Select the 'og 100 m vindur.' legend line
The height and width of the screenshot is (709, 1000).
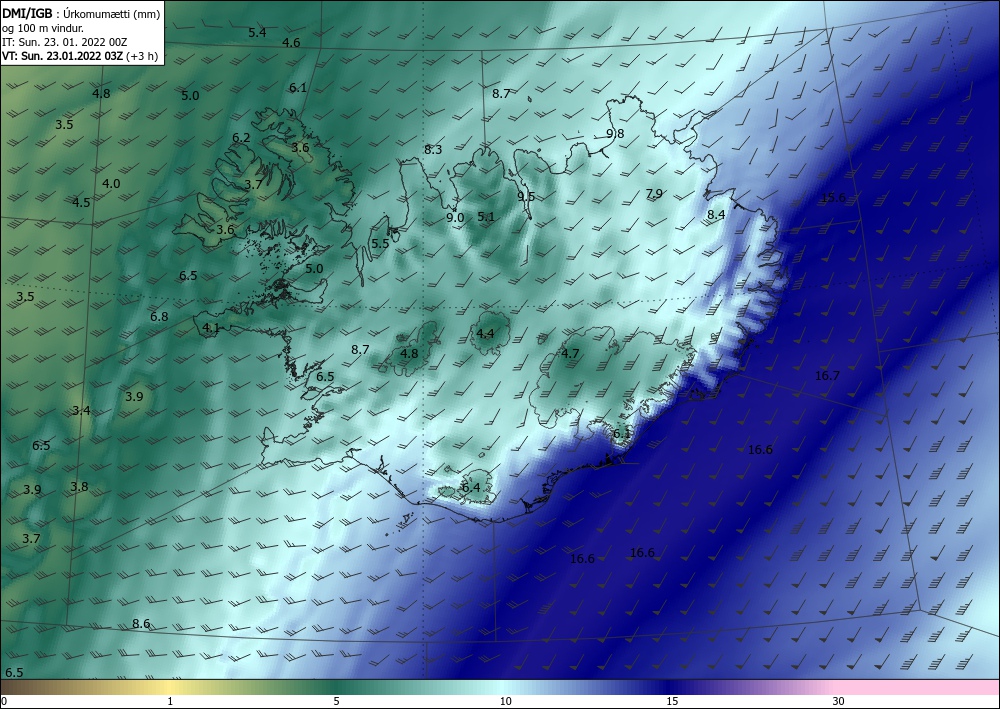(x=42, y=27)
